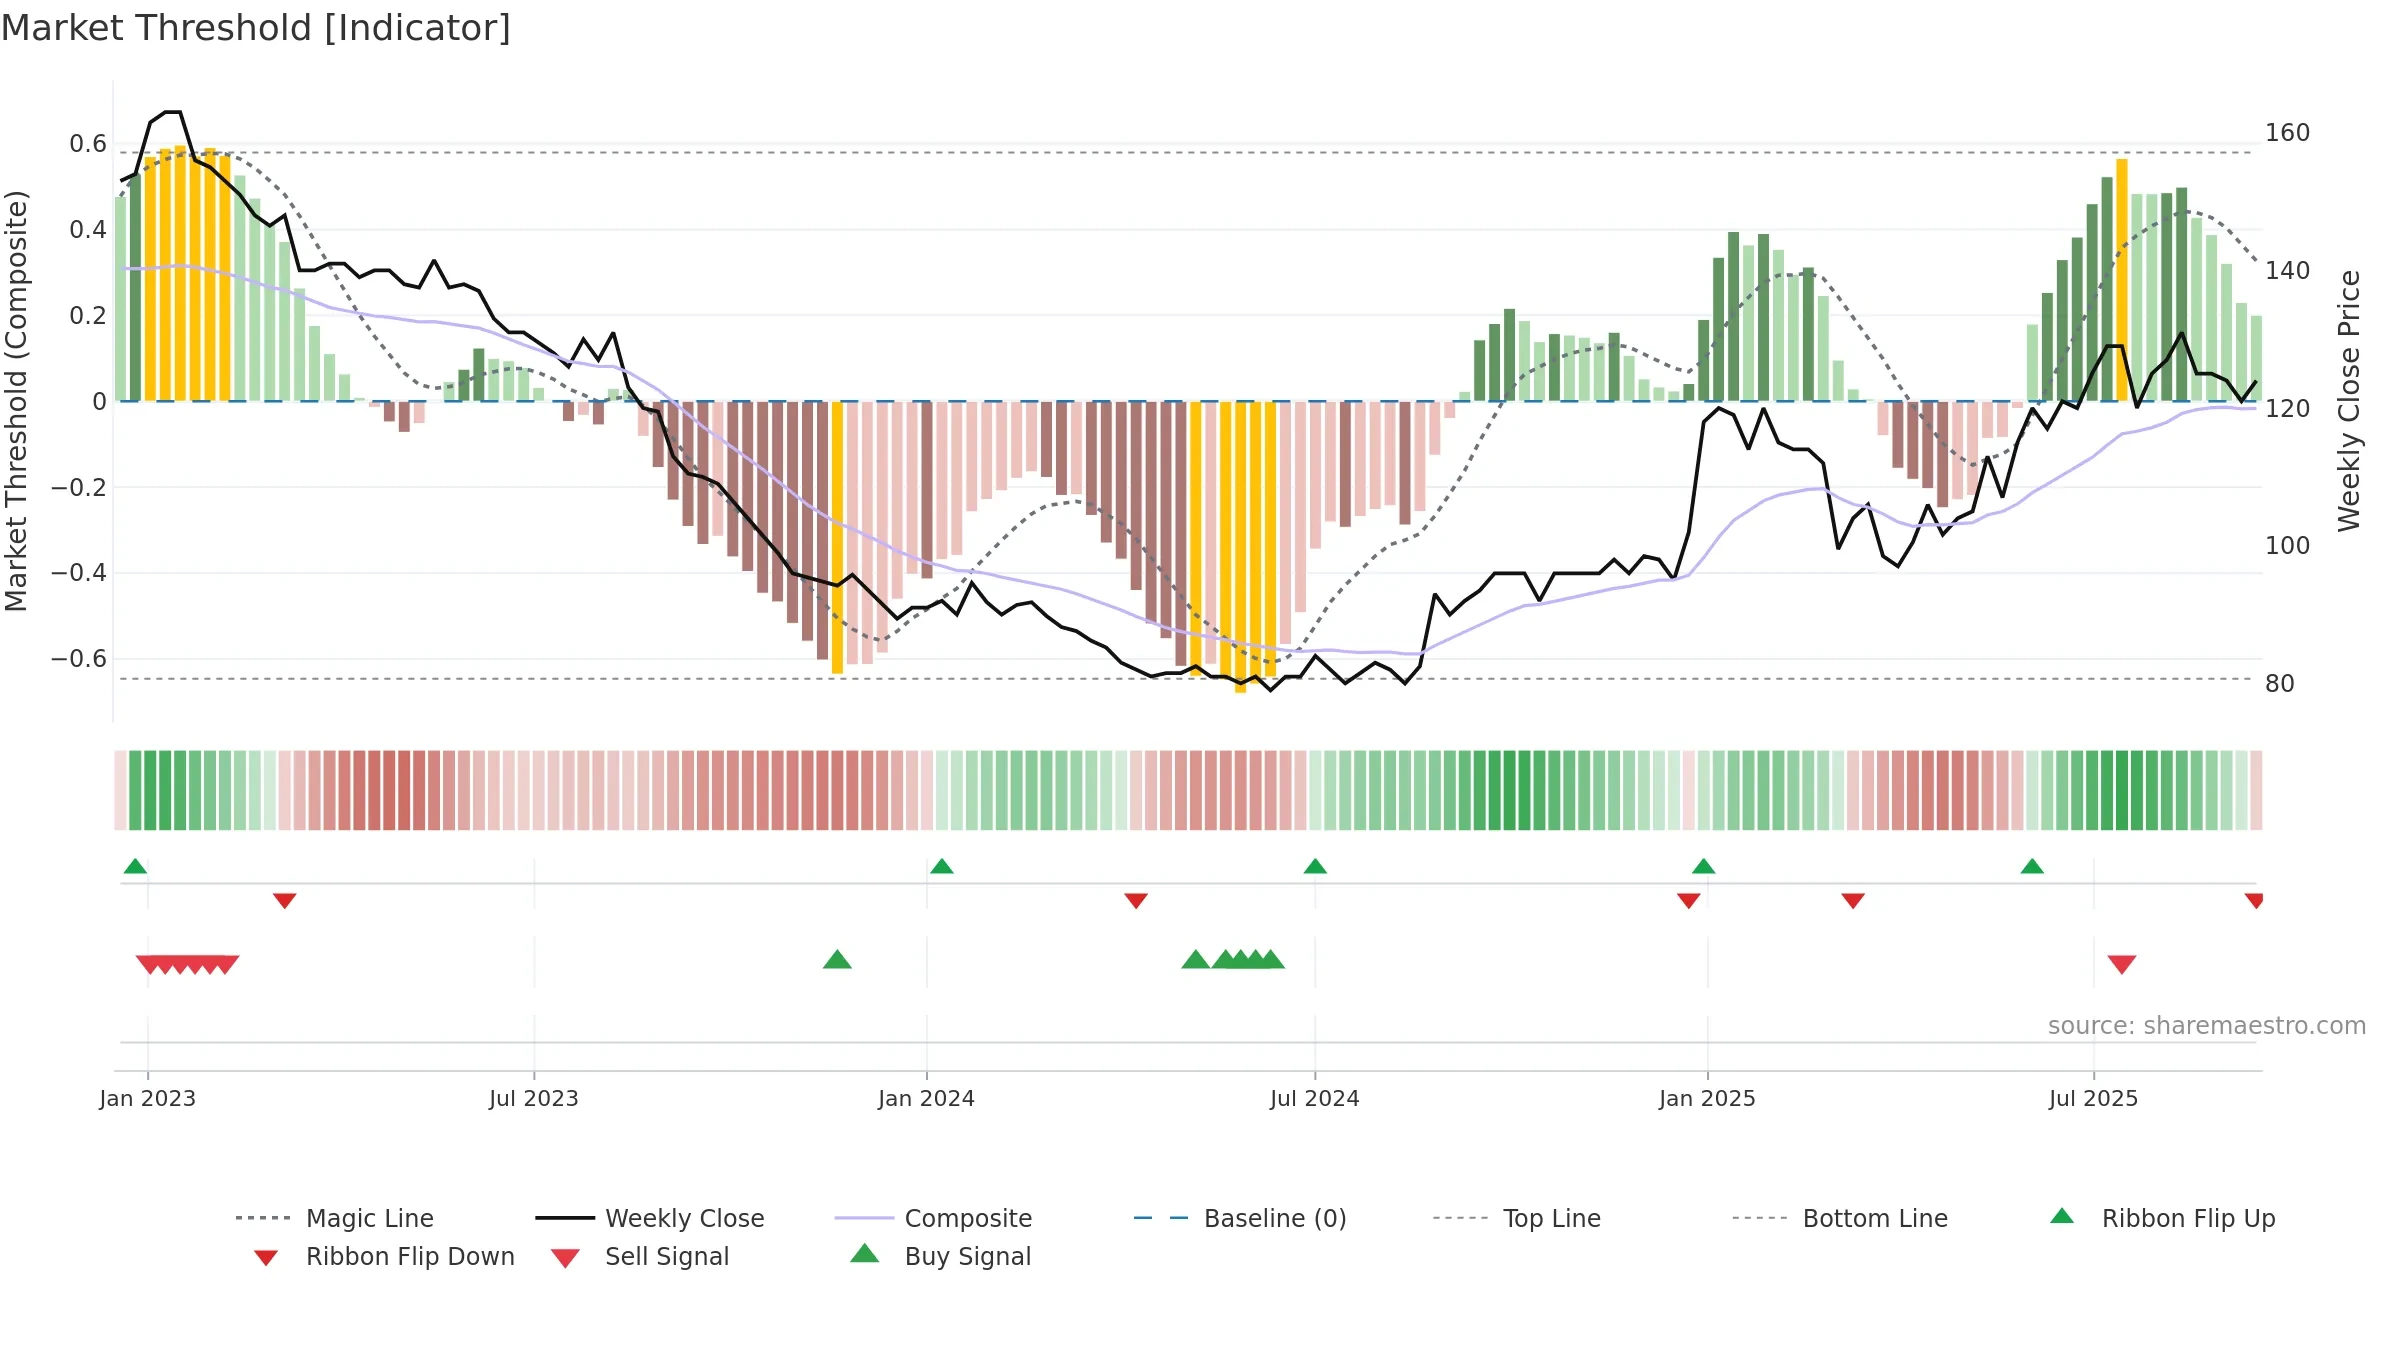Select the ribbon flip up marker at Jan 2025
2400x1350 pixels.
[1704, 866]
